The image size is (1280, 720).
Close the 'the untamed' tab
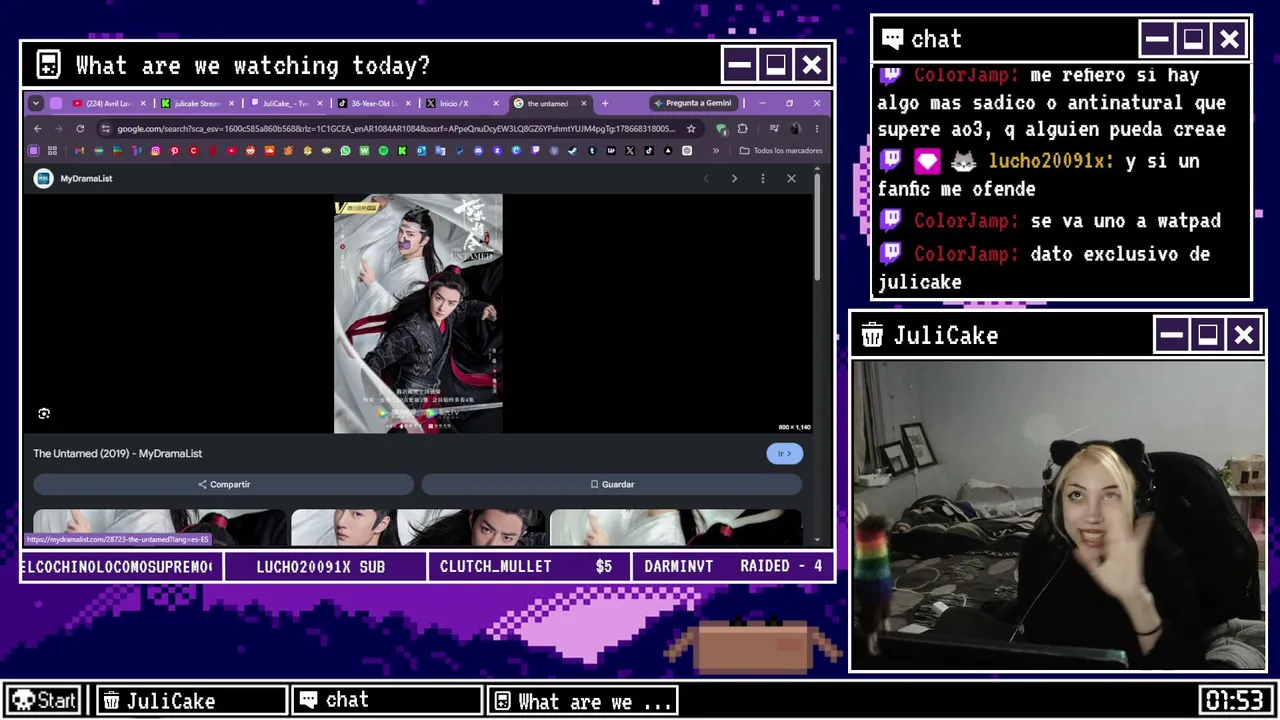tap(584, 103)
